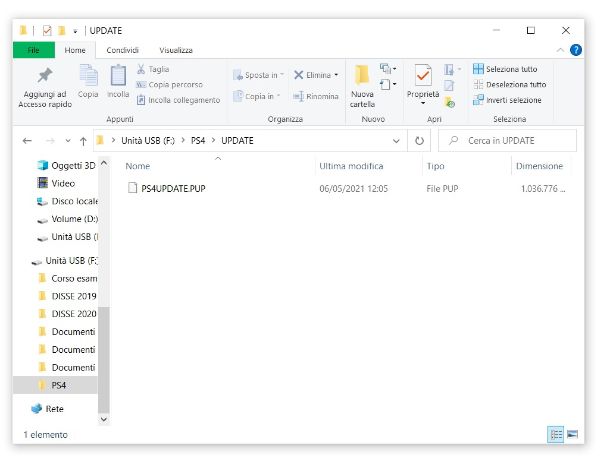Viewport: 610px width, 471px height.
Task: Select Incolla collegamento option
Action: (x=179, y=100)
